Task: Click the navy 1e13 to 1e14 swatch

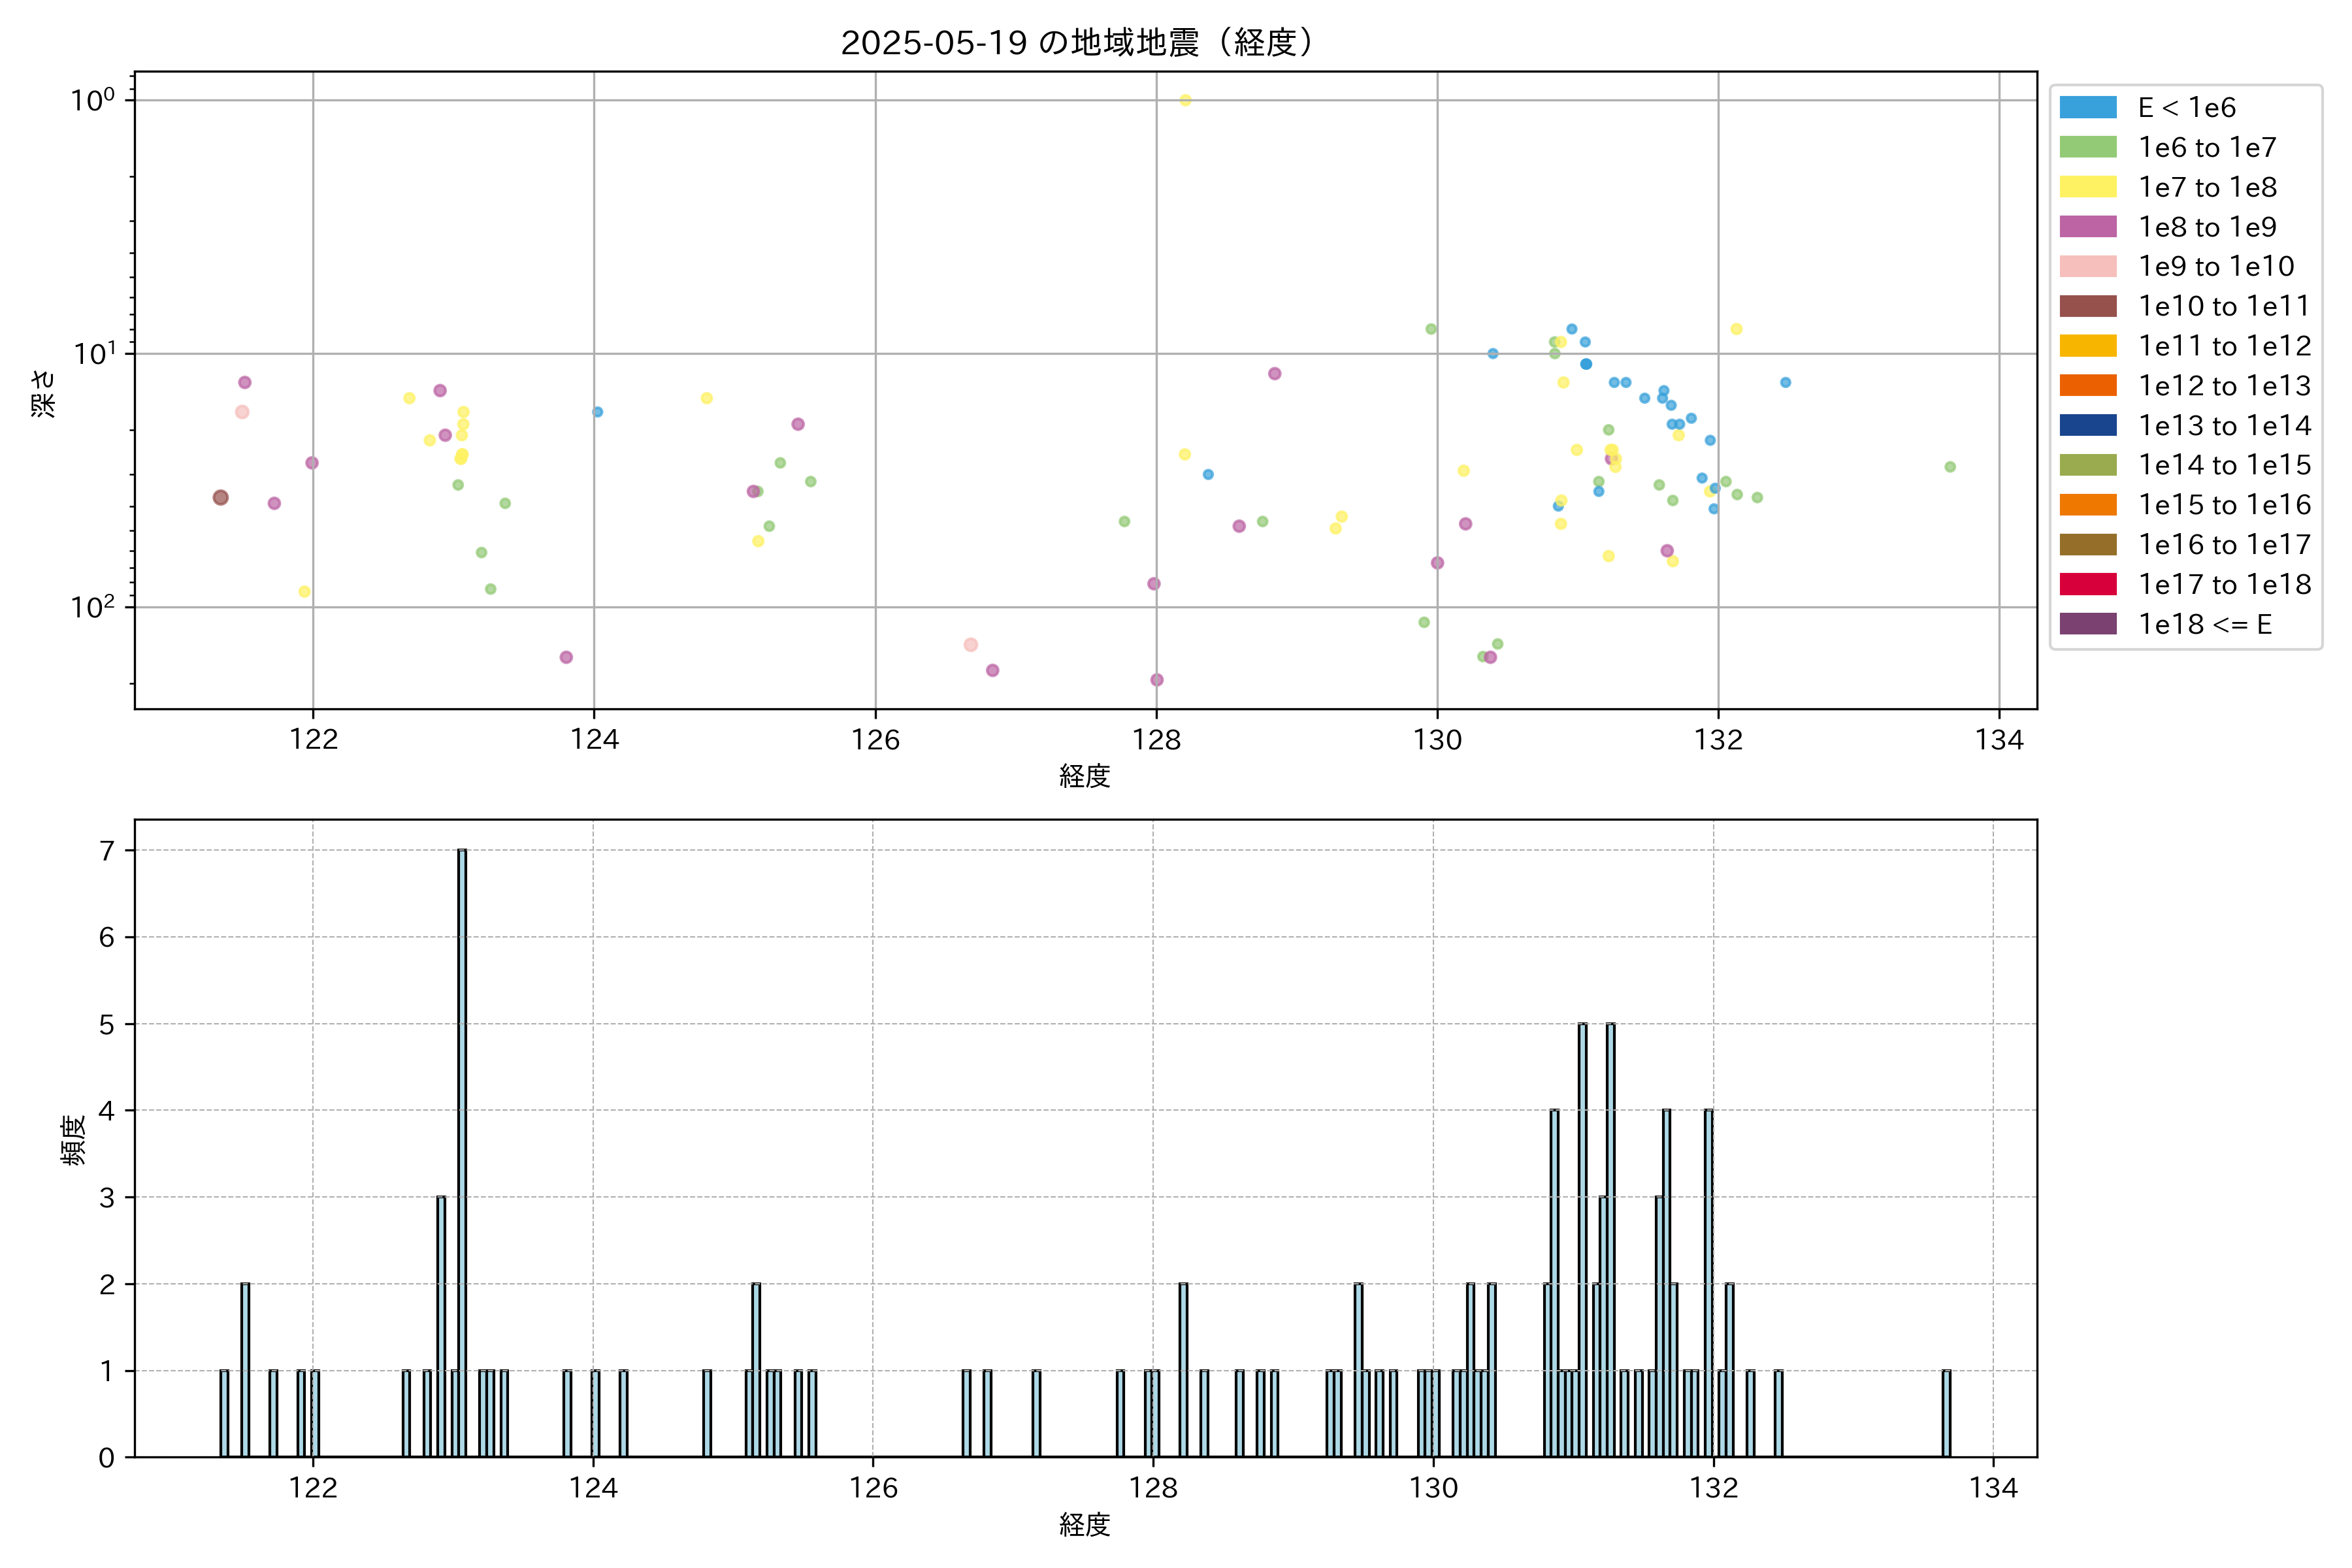Action: coord(2087,425)
